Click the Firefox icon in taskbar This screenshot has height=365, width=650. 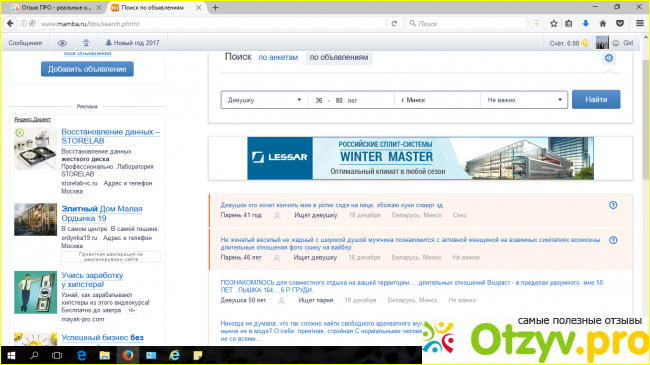[x=128, y=355]
